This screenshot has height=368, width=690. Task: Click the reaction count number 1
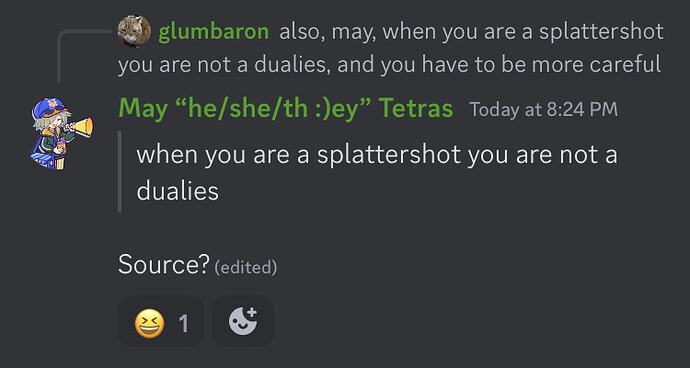pos(184,324)
